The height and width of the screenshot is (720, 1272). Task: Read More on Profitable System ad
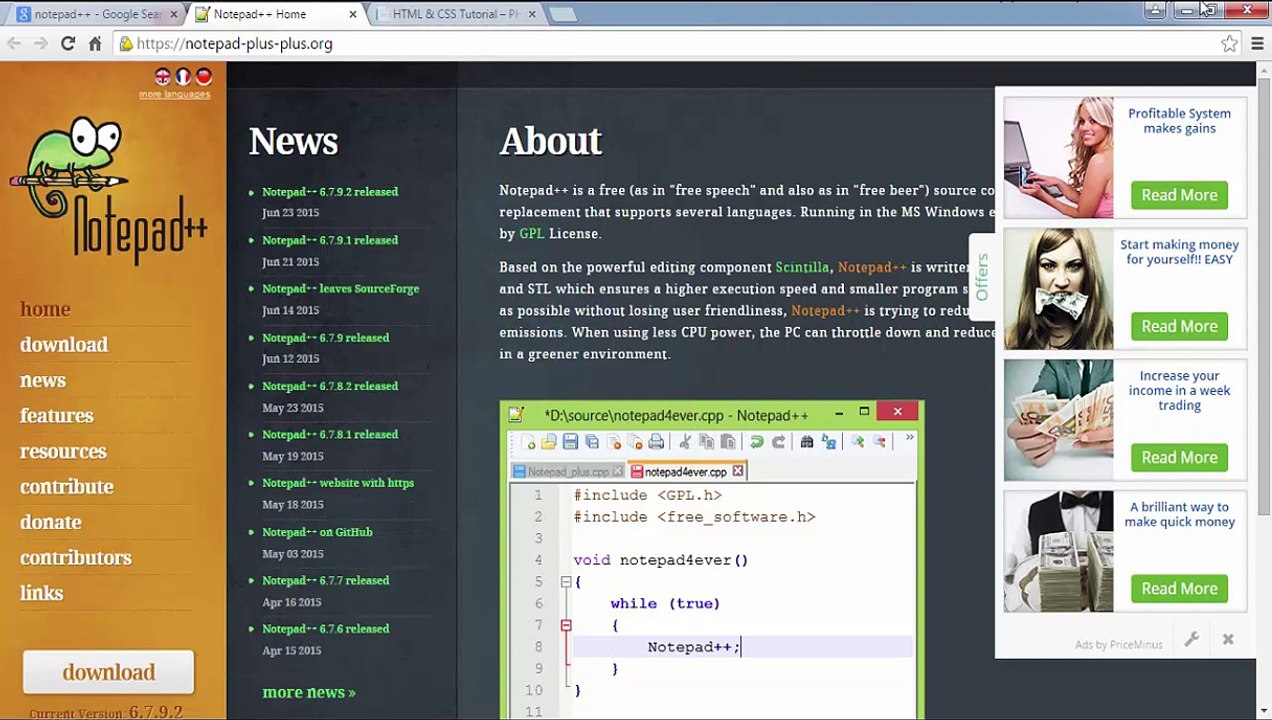1179,195
